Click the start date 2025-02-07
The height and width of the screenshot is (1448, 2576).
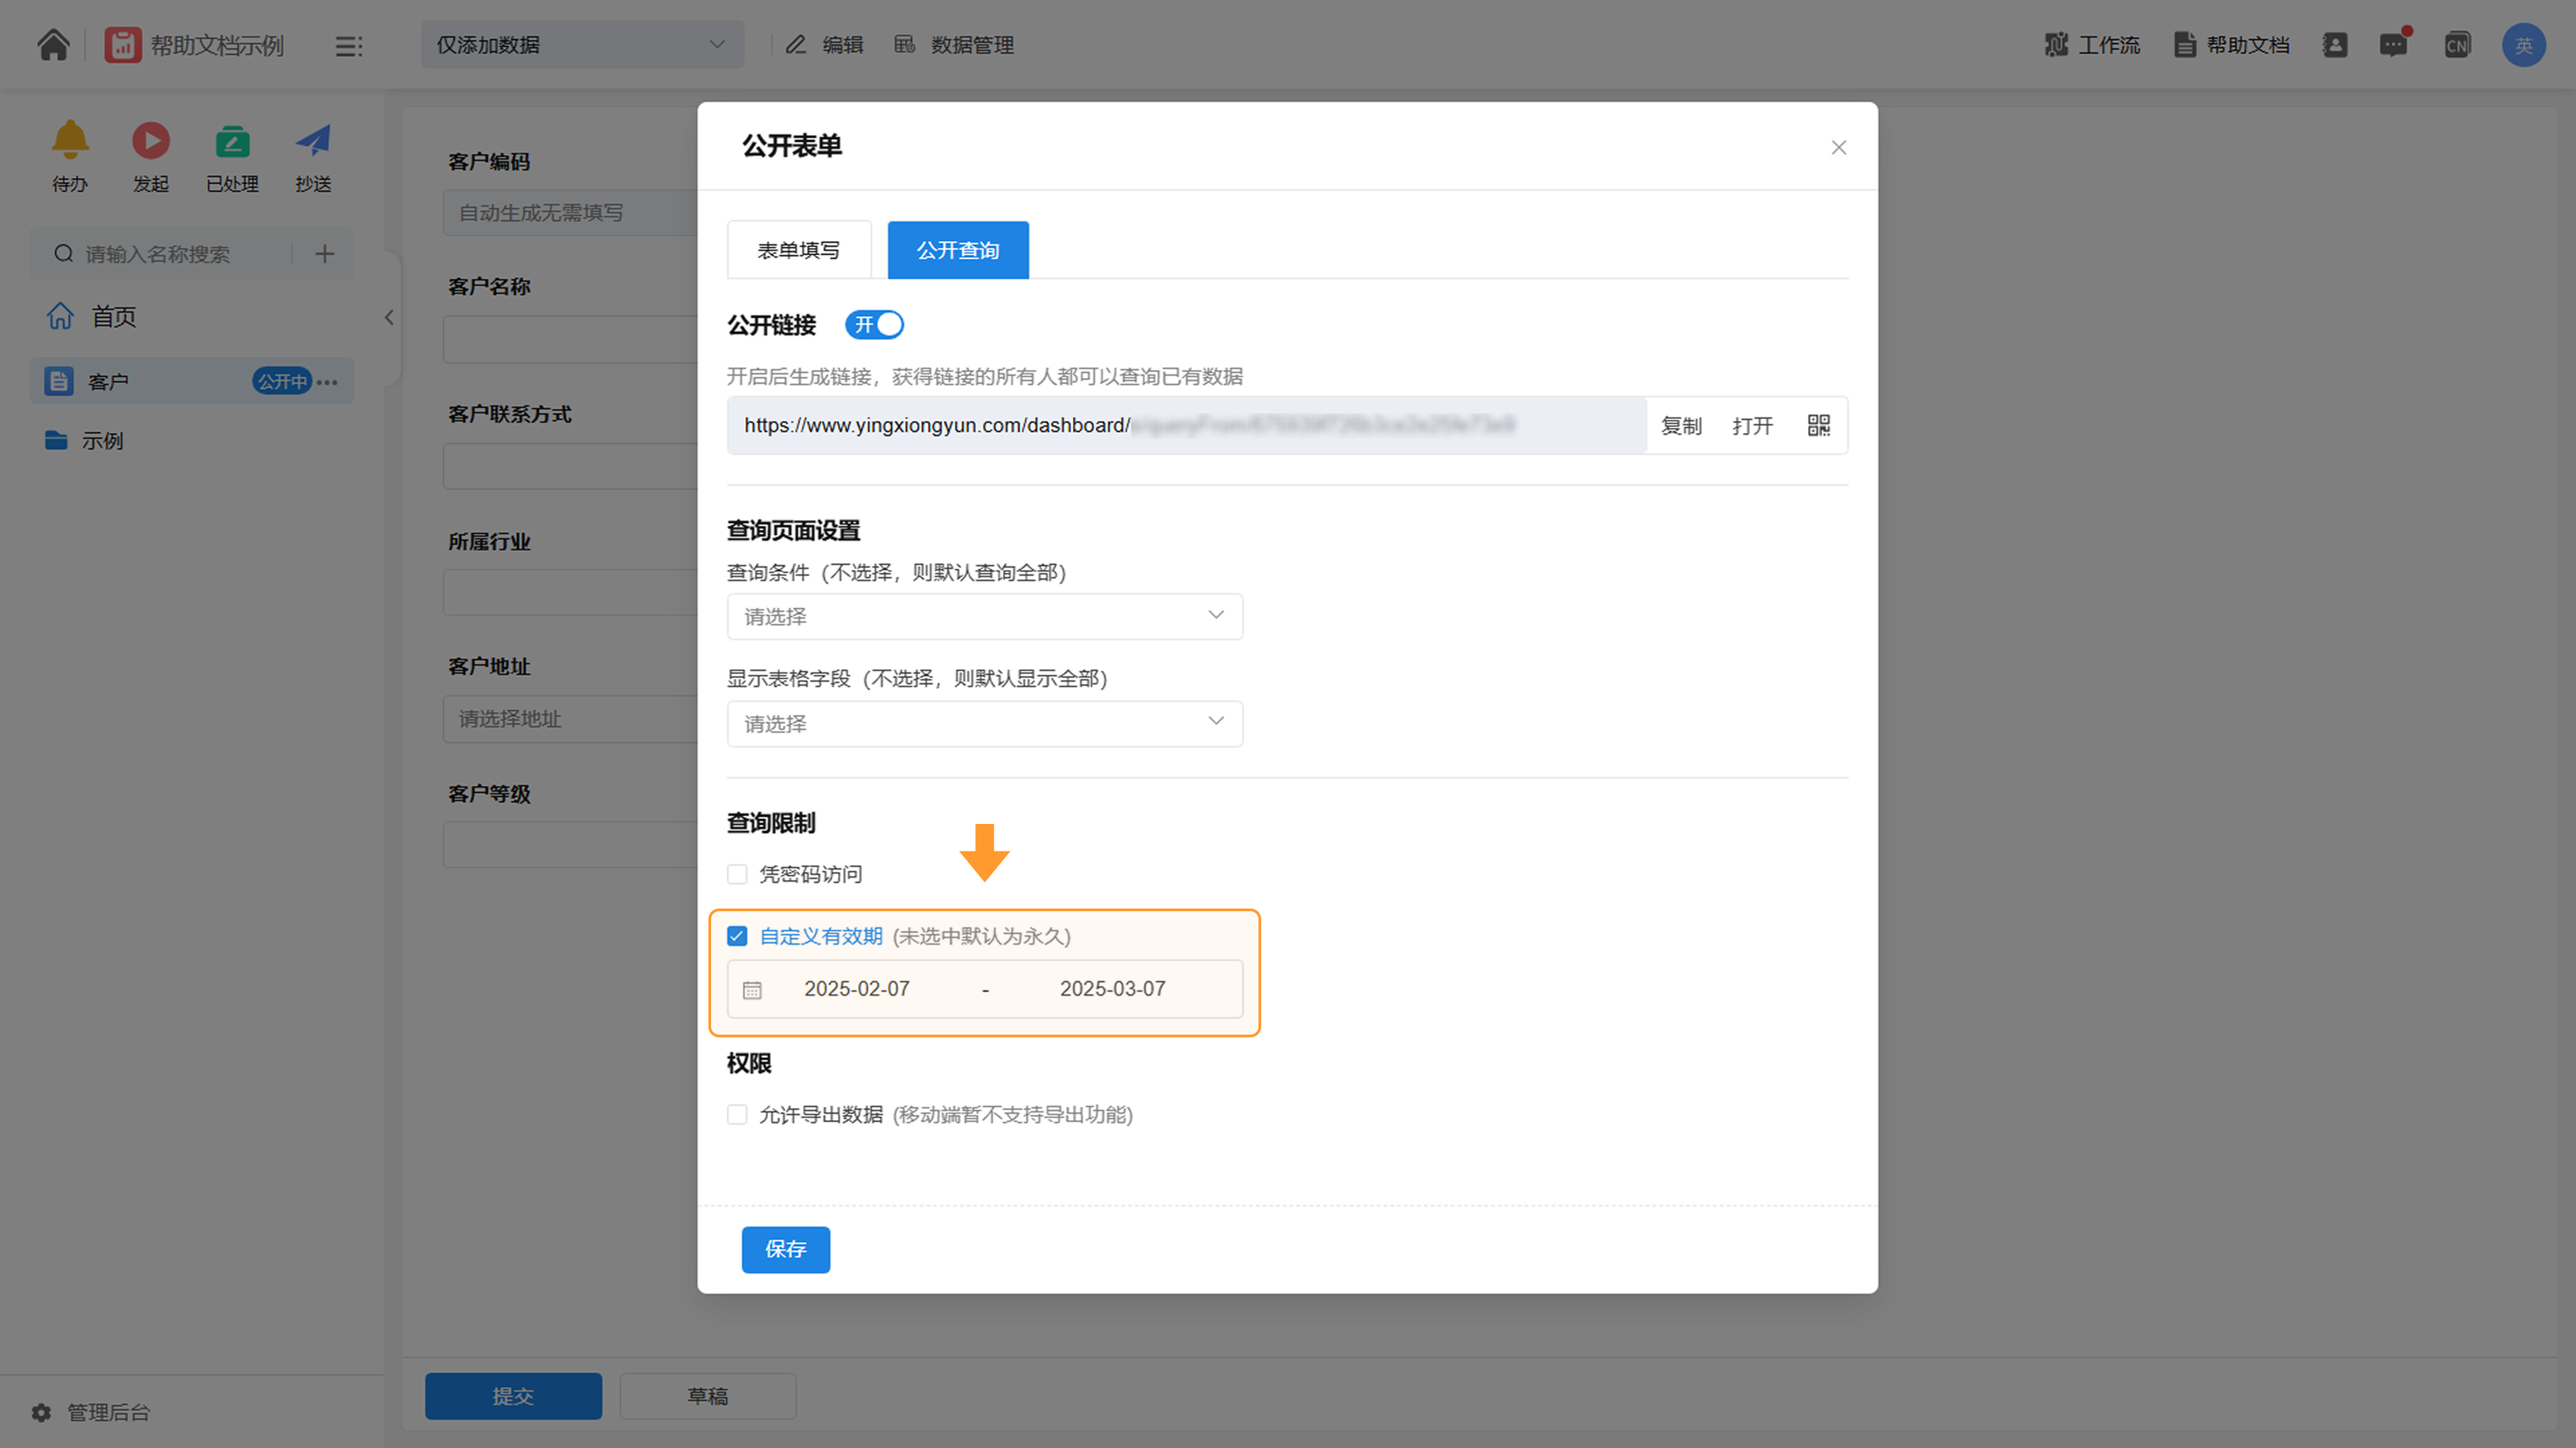pos(857,989)
